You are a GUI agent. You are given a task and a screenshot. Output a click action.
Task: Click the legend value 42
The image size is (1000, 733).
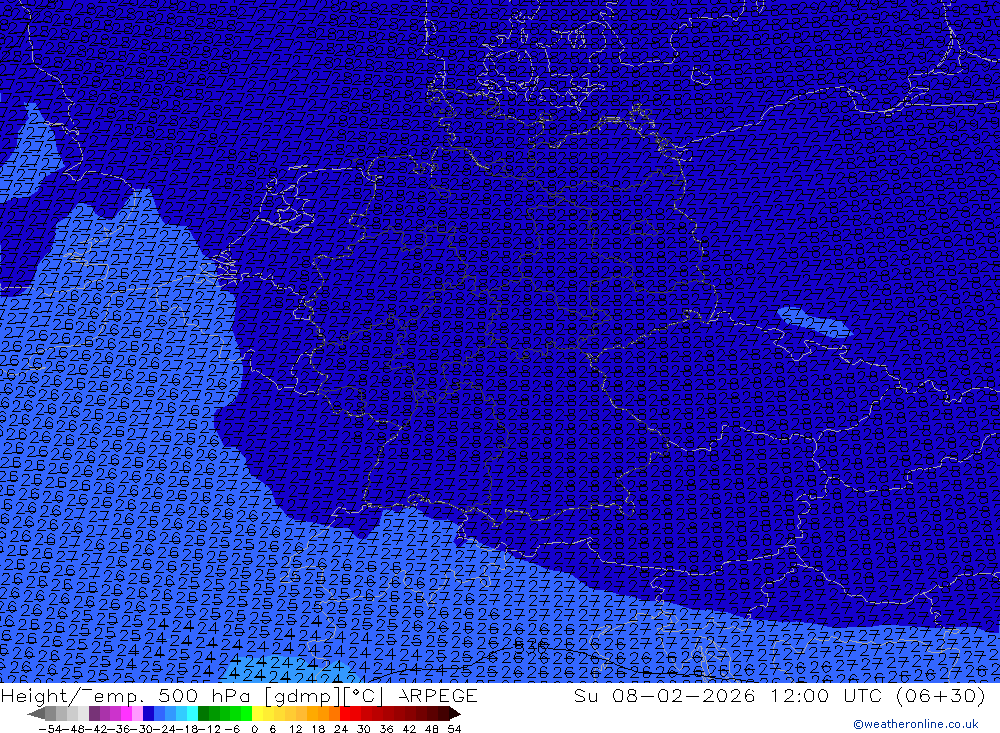[409, 729]
